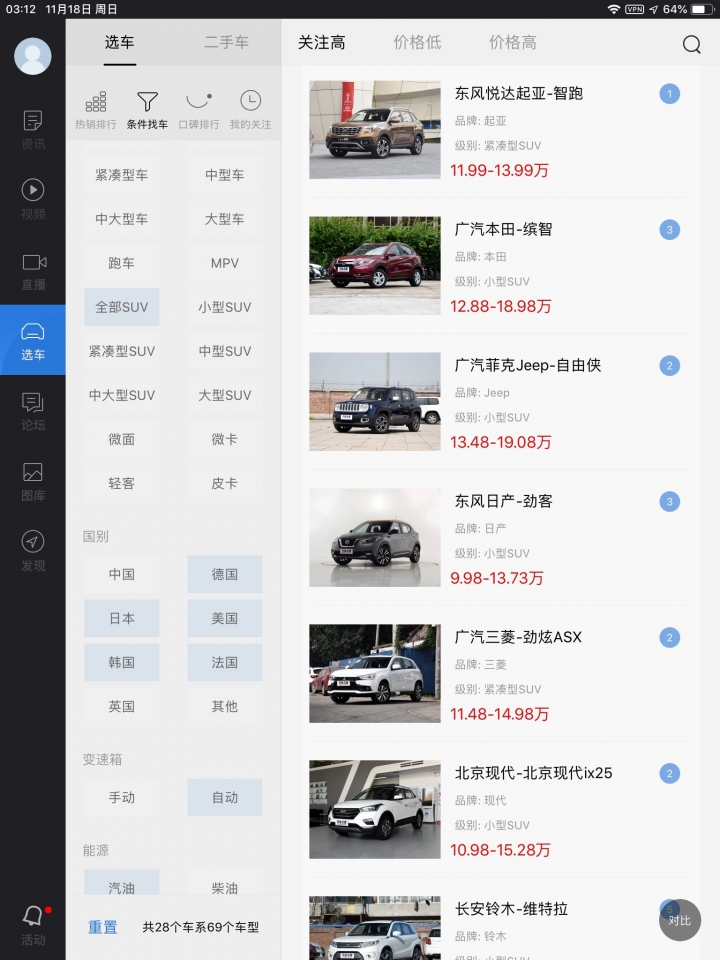Open 东风日产-劲客 car photo
720x960 pixels.
point(375,538)
